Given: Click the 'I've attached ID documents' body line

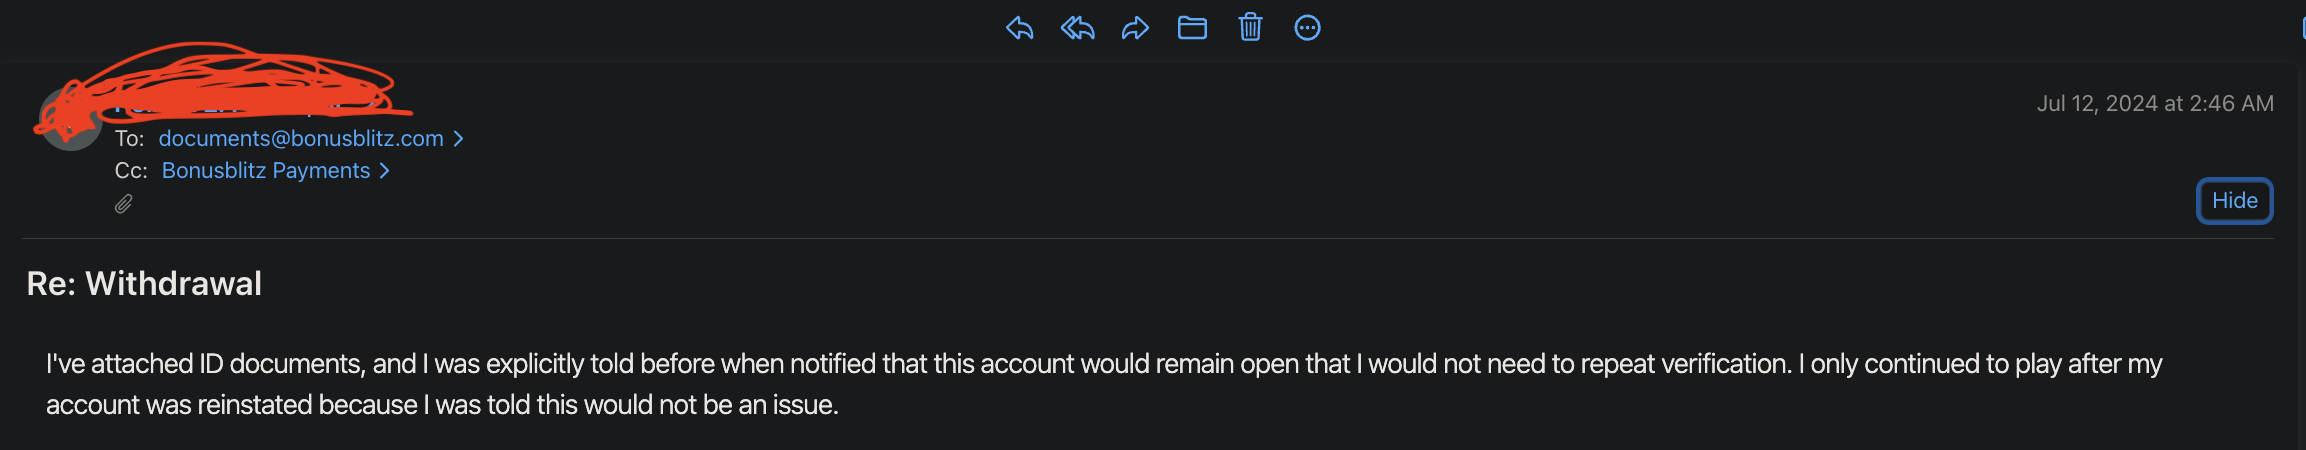Looking at the screenshot, I should [x=1104, y=364].
